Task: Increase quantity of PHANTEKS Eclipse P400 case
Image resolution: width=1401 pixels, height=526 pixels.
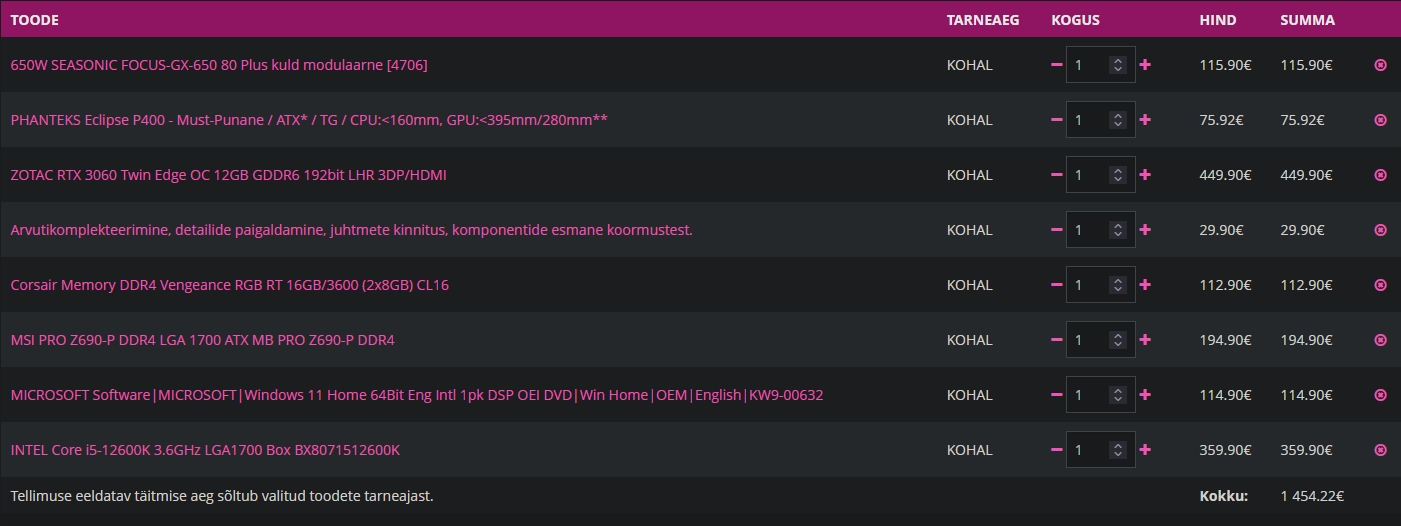Action: [1145, 120]
